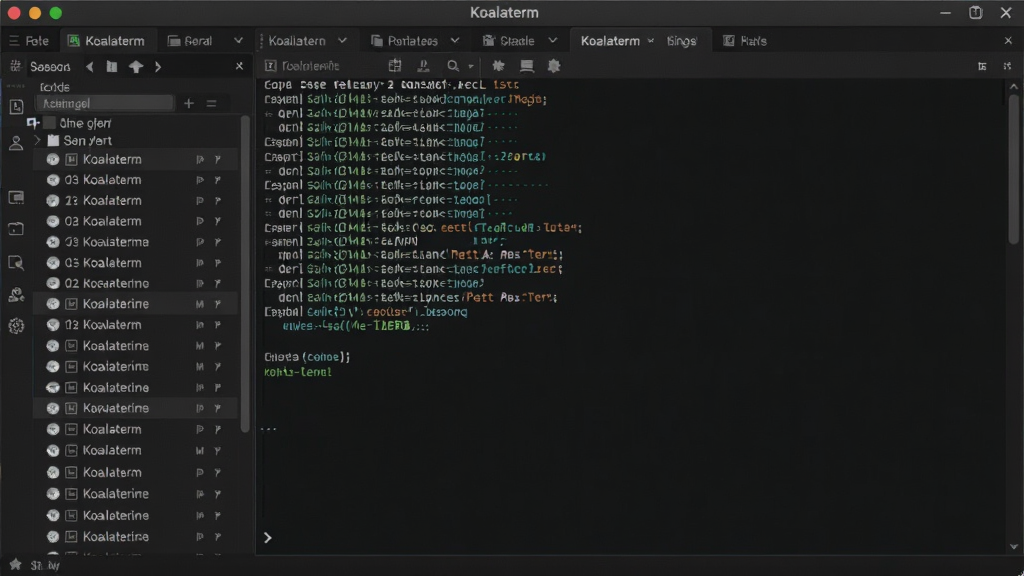Toggle the pin icon on the 23 Koalaterm row
Screen dimensions: 1024x576
point(200,200)
